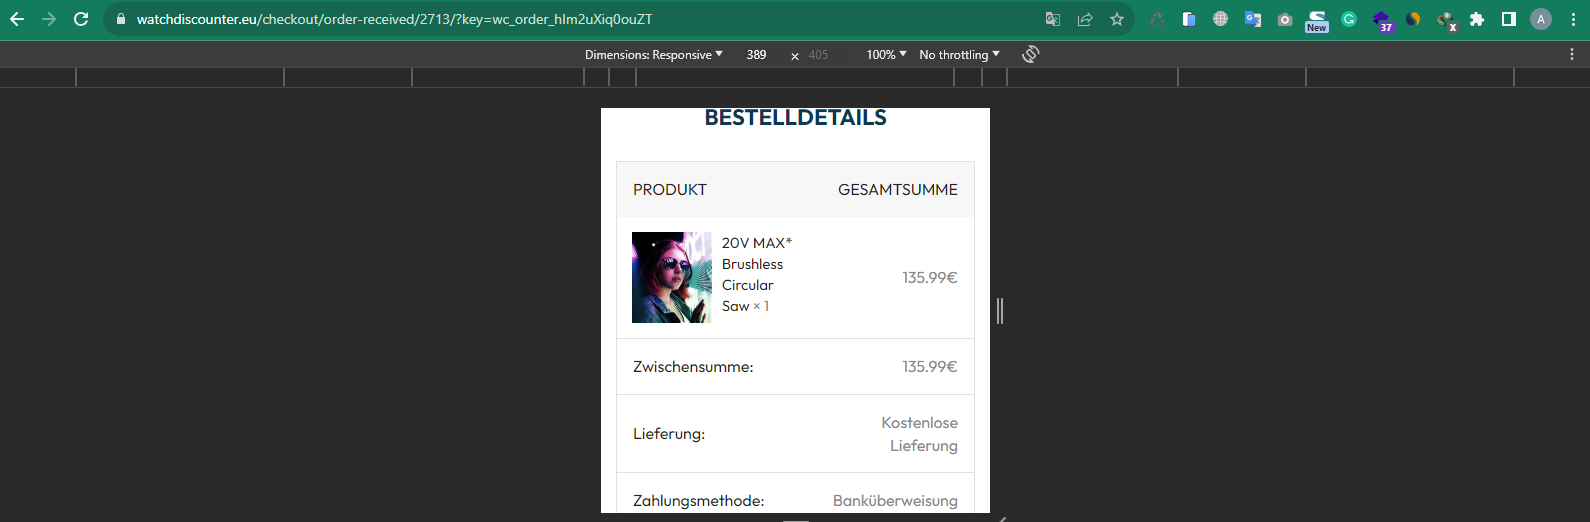1590x522 pixels.
Task: Click the GESAMTSUMME column header
Action: 898,189
